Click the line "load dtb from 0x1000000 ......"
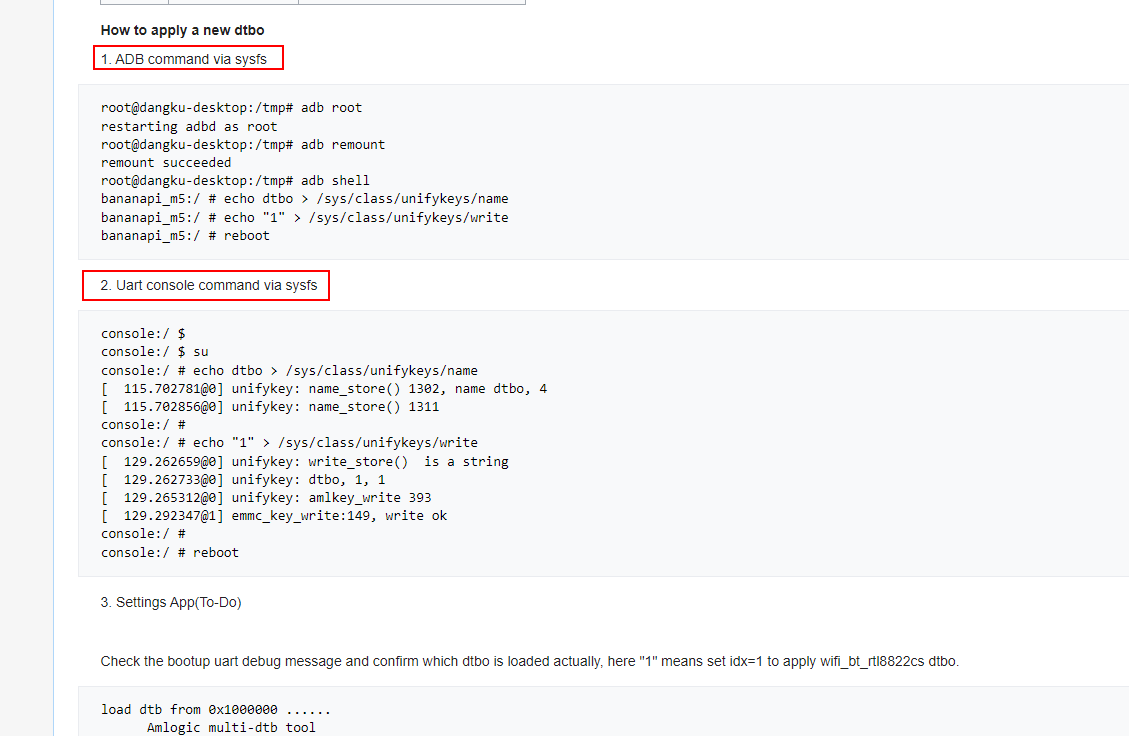 point(216,709)
